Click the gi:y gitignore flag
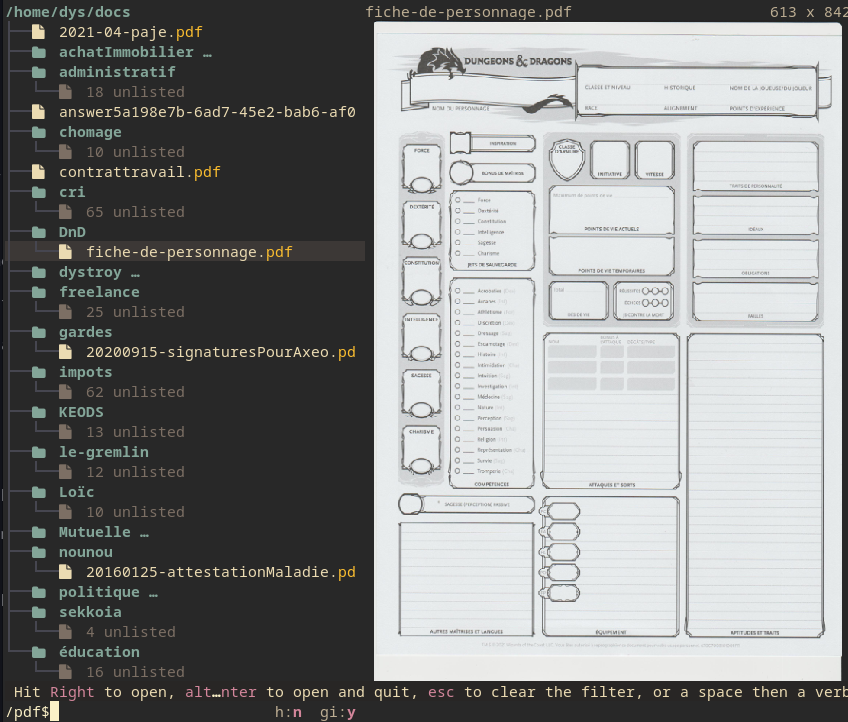Image resolution: width=848 pixels, height=722 pixels. (337, 712)
